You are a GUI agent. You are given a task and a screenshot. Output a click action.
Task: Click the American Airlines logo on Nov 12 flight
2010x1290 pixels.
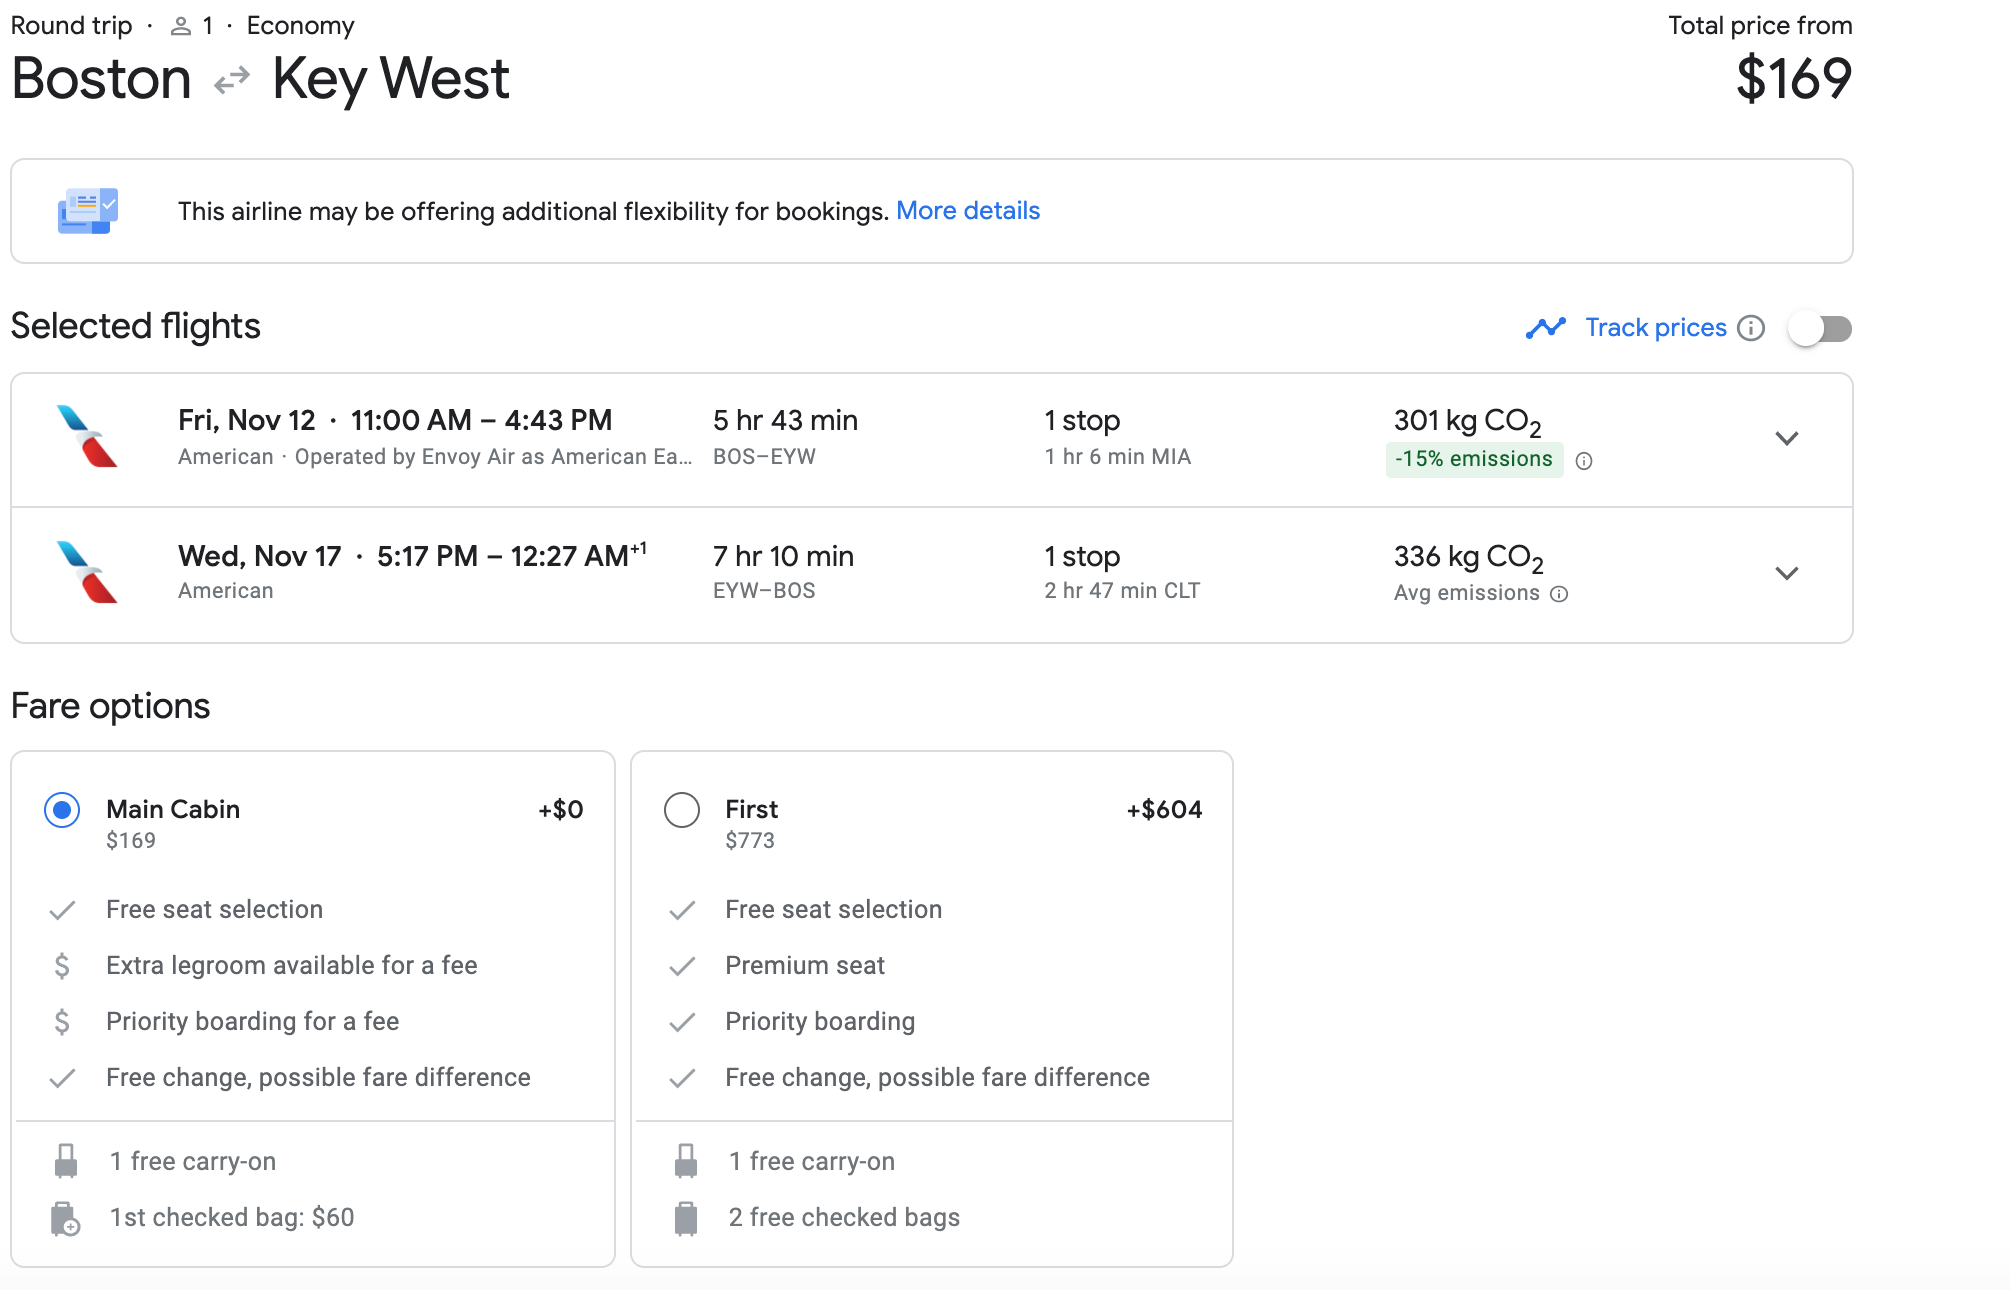[87, 437]
